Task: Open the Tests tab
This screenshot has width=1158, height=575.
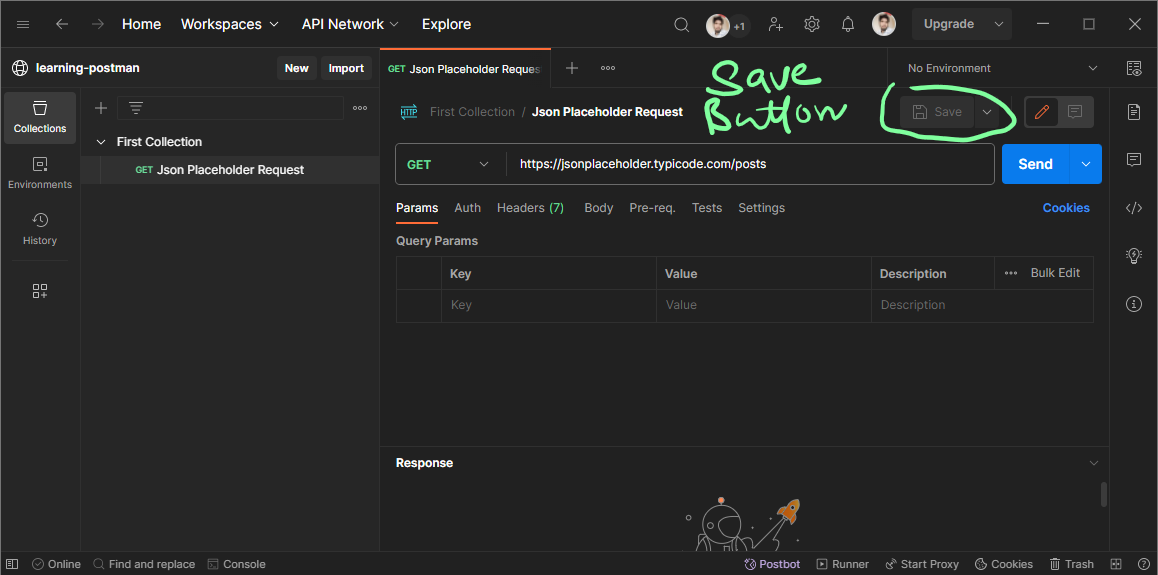Action: click(x=707, y=208)
